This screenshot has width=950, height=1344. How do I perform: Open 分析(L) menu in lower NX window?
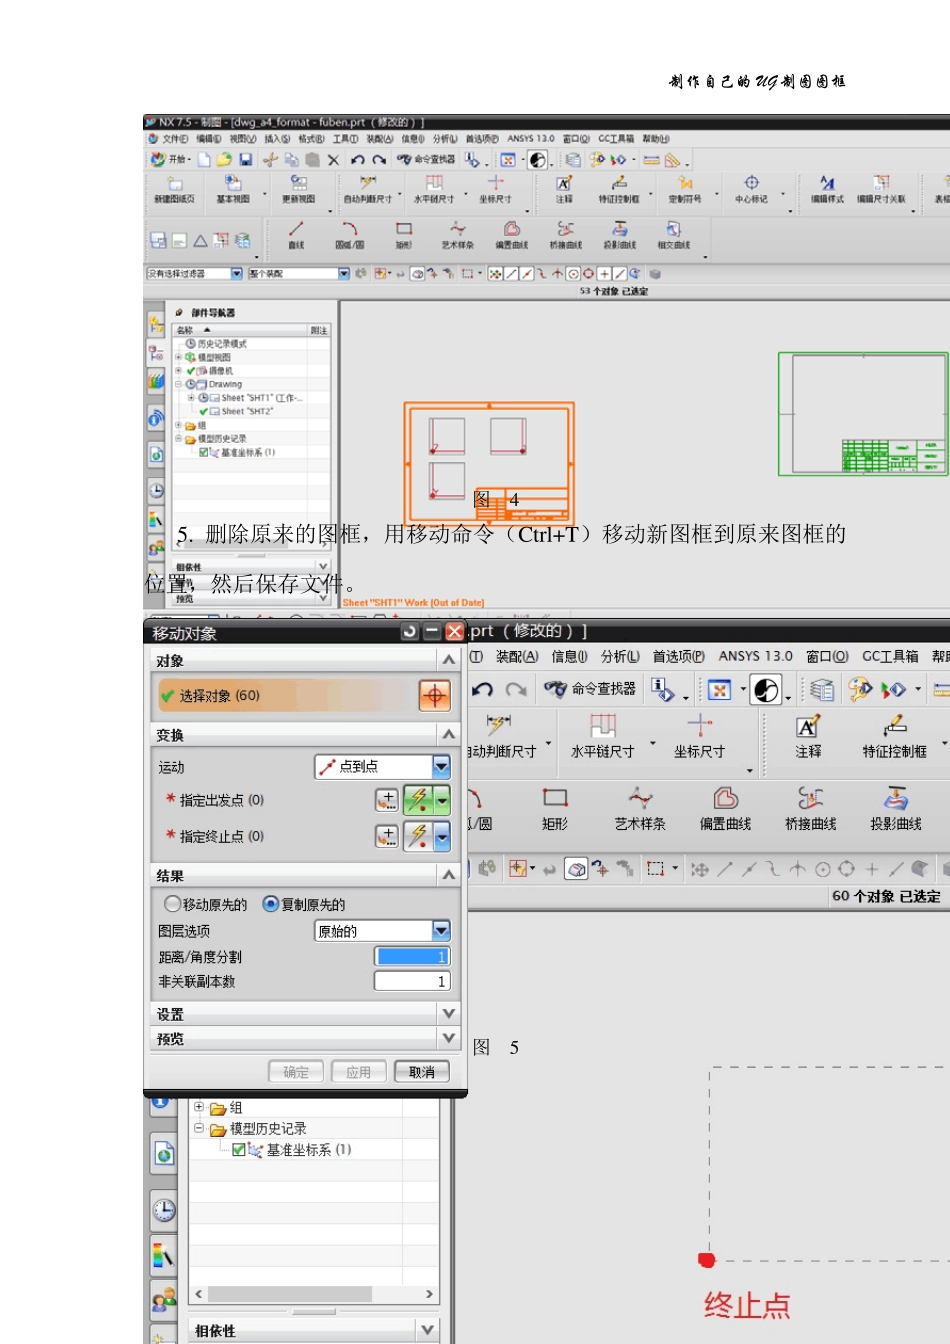coord(620,656)
